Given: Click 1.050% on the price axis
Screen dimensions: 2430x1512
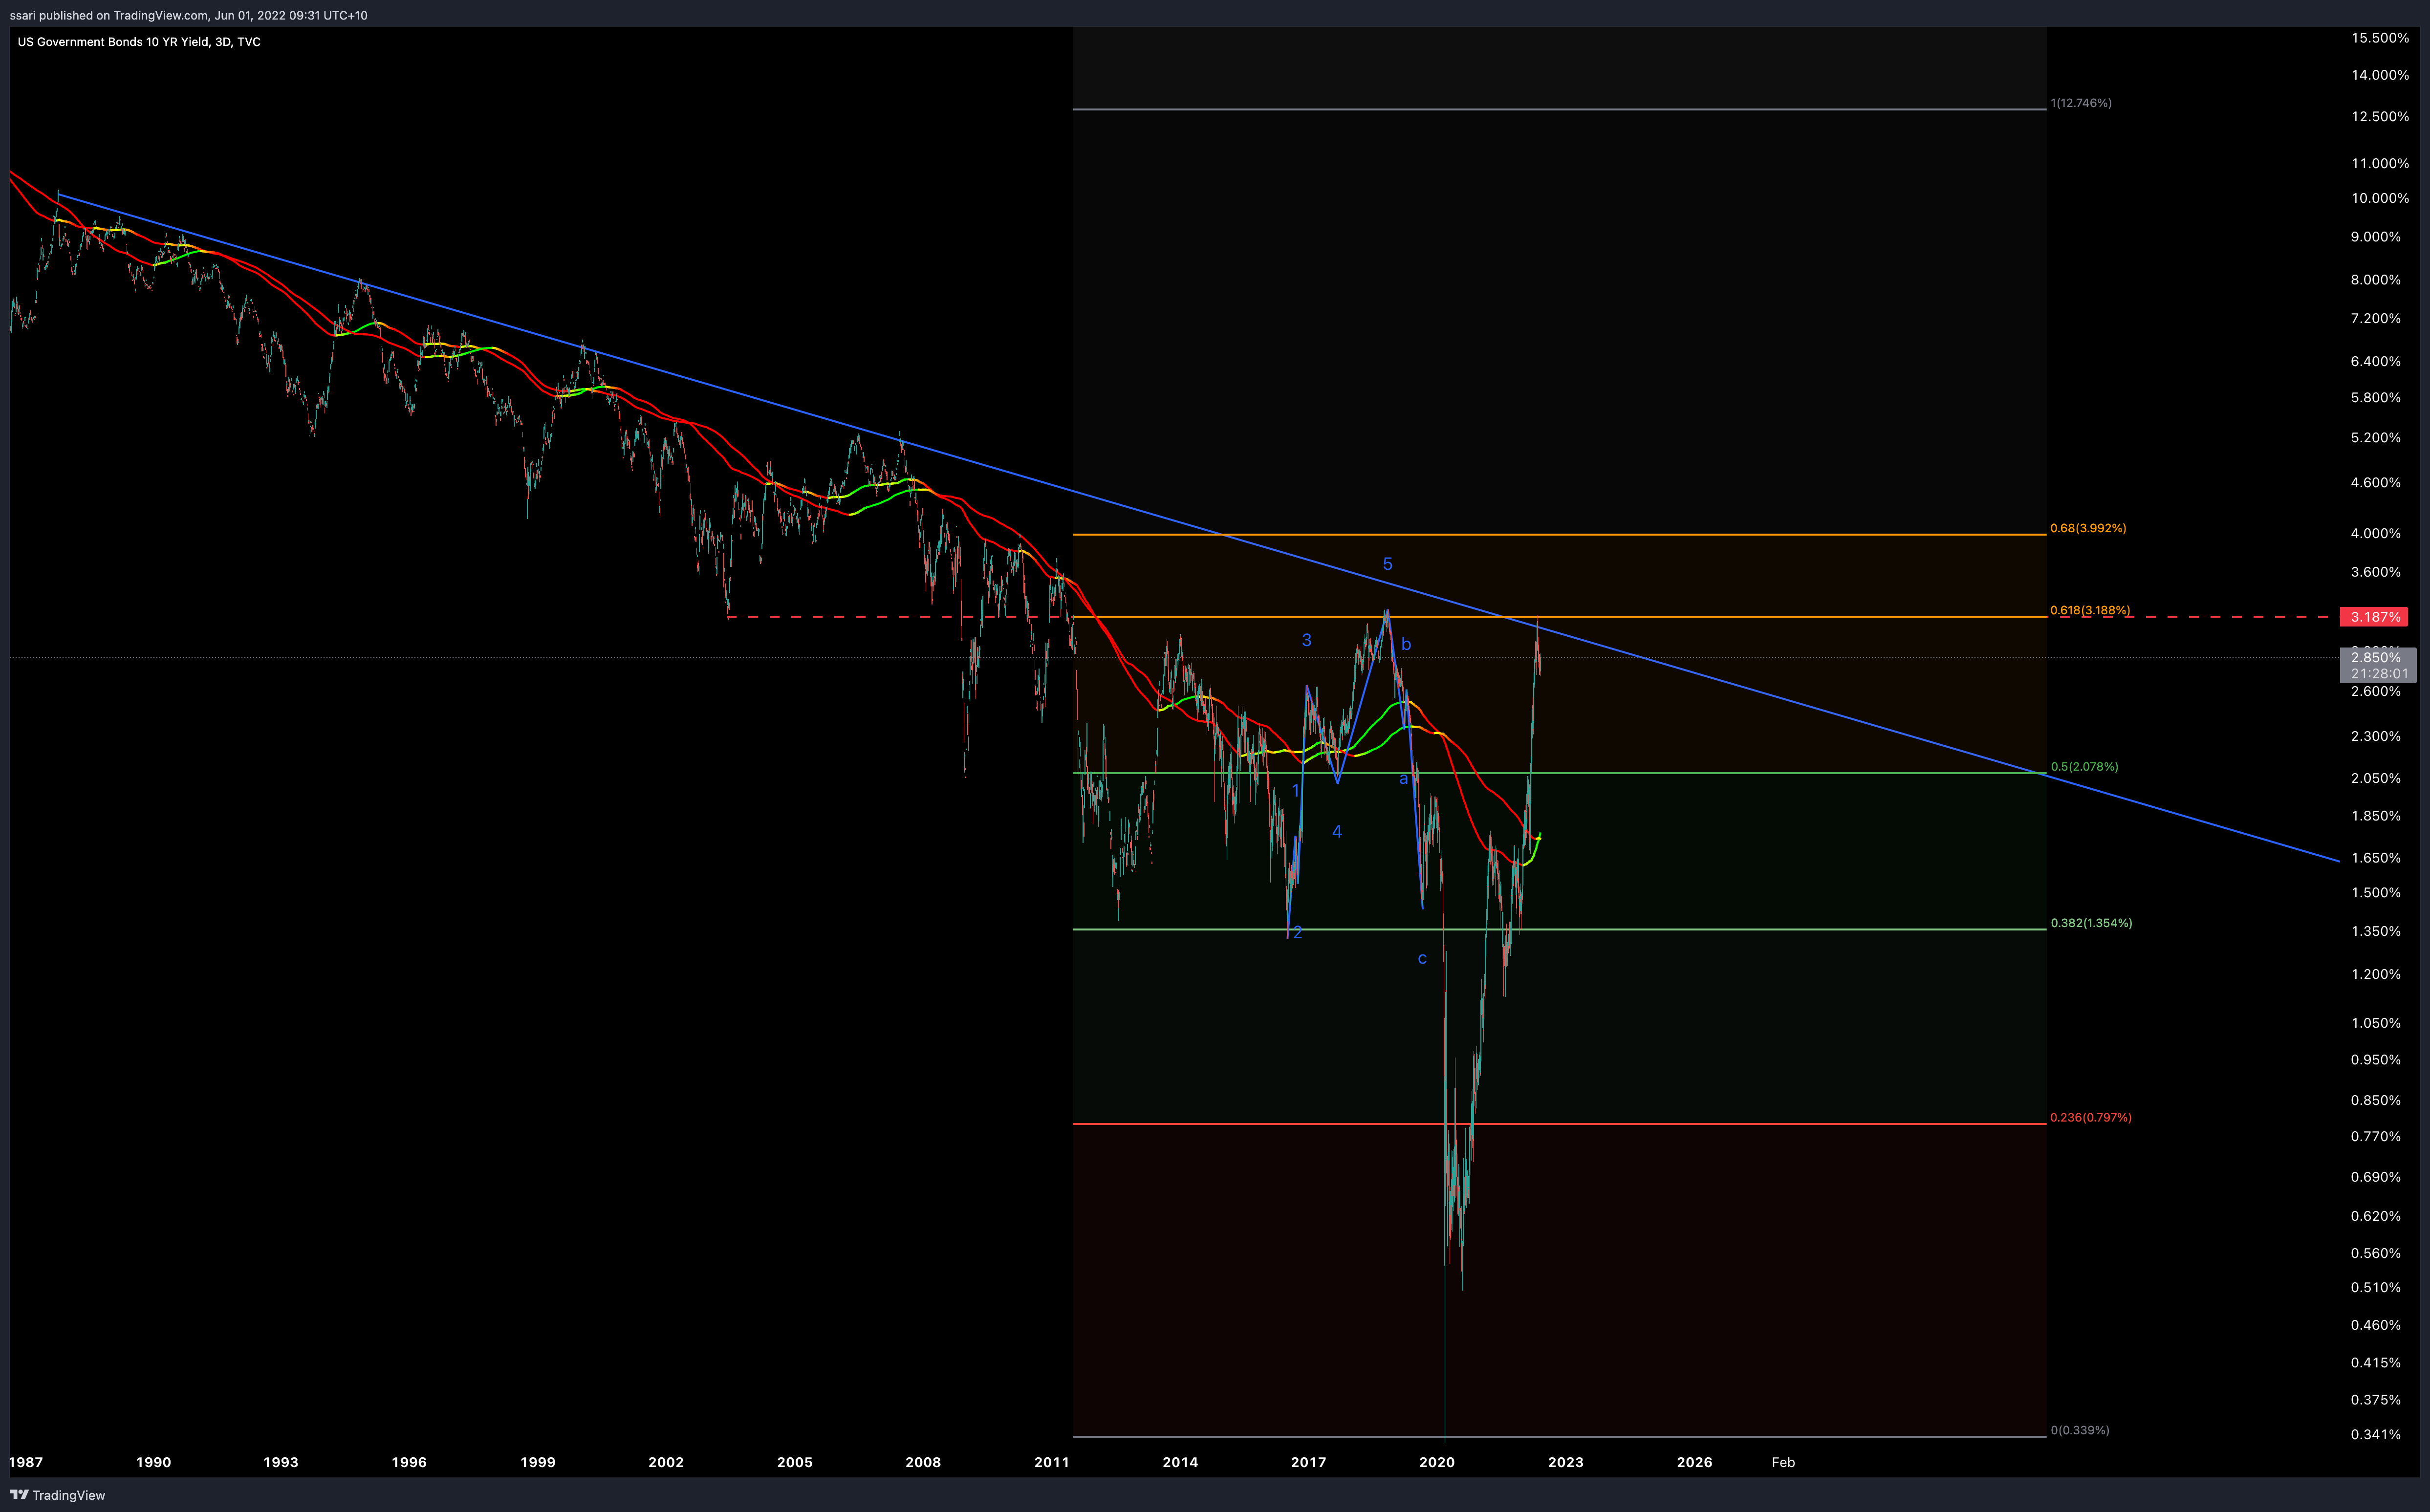Looking at the screenshot, I should [x=2376, y=1023].
